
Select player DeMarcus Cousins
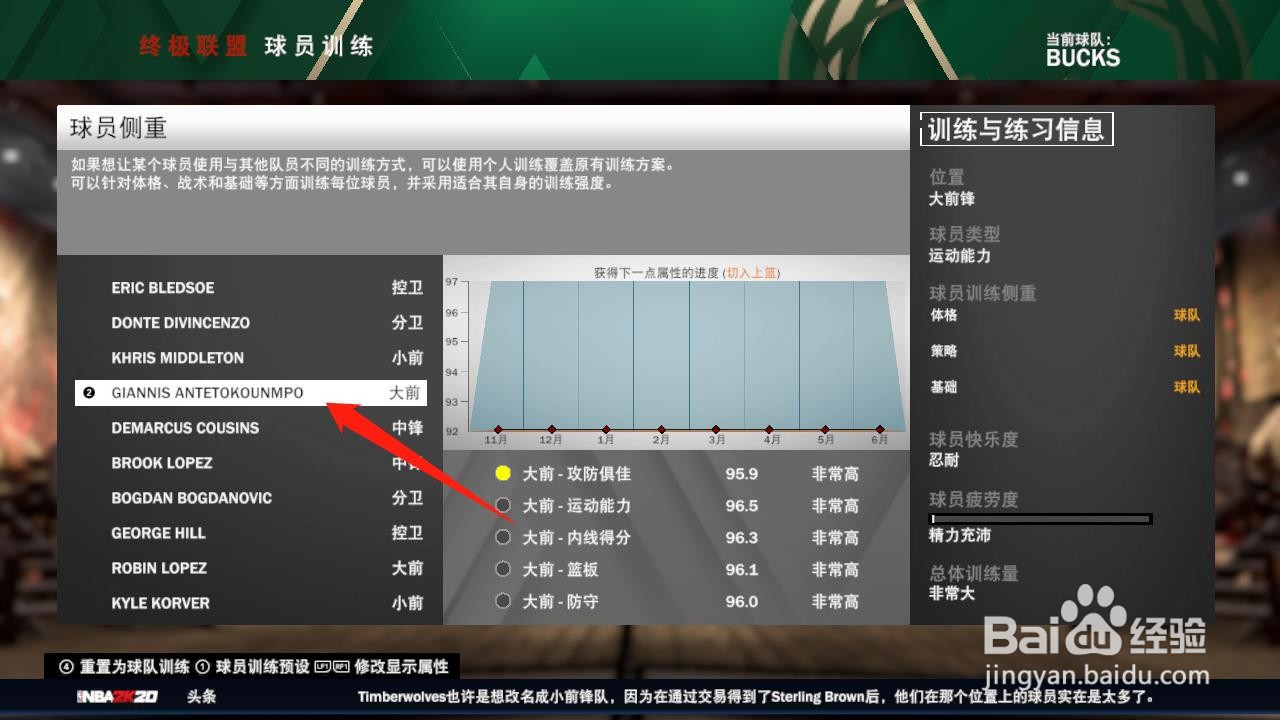(x=251, y=428)
